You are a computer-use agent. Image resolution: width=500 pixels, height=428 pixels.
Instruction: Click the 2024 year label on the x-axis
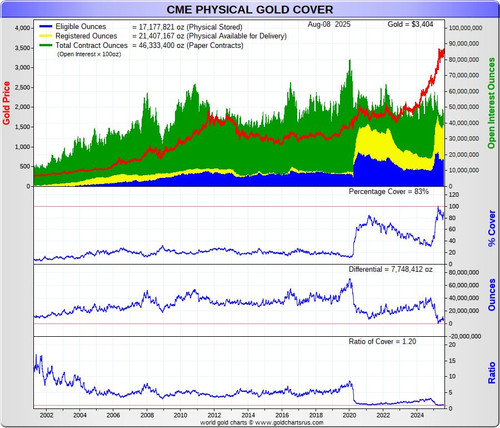(417, 415)
